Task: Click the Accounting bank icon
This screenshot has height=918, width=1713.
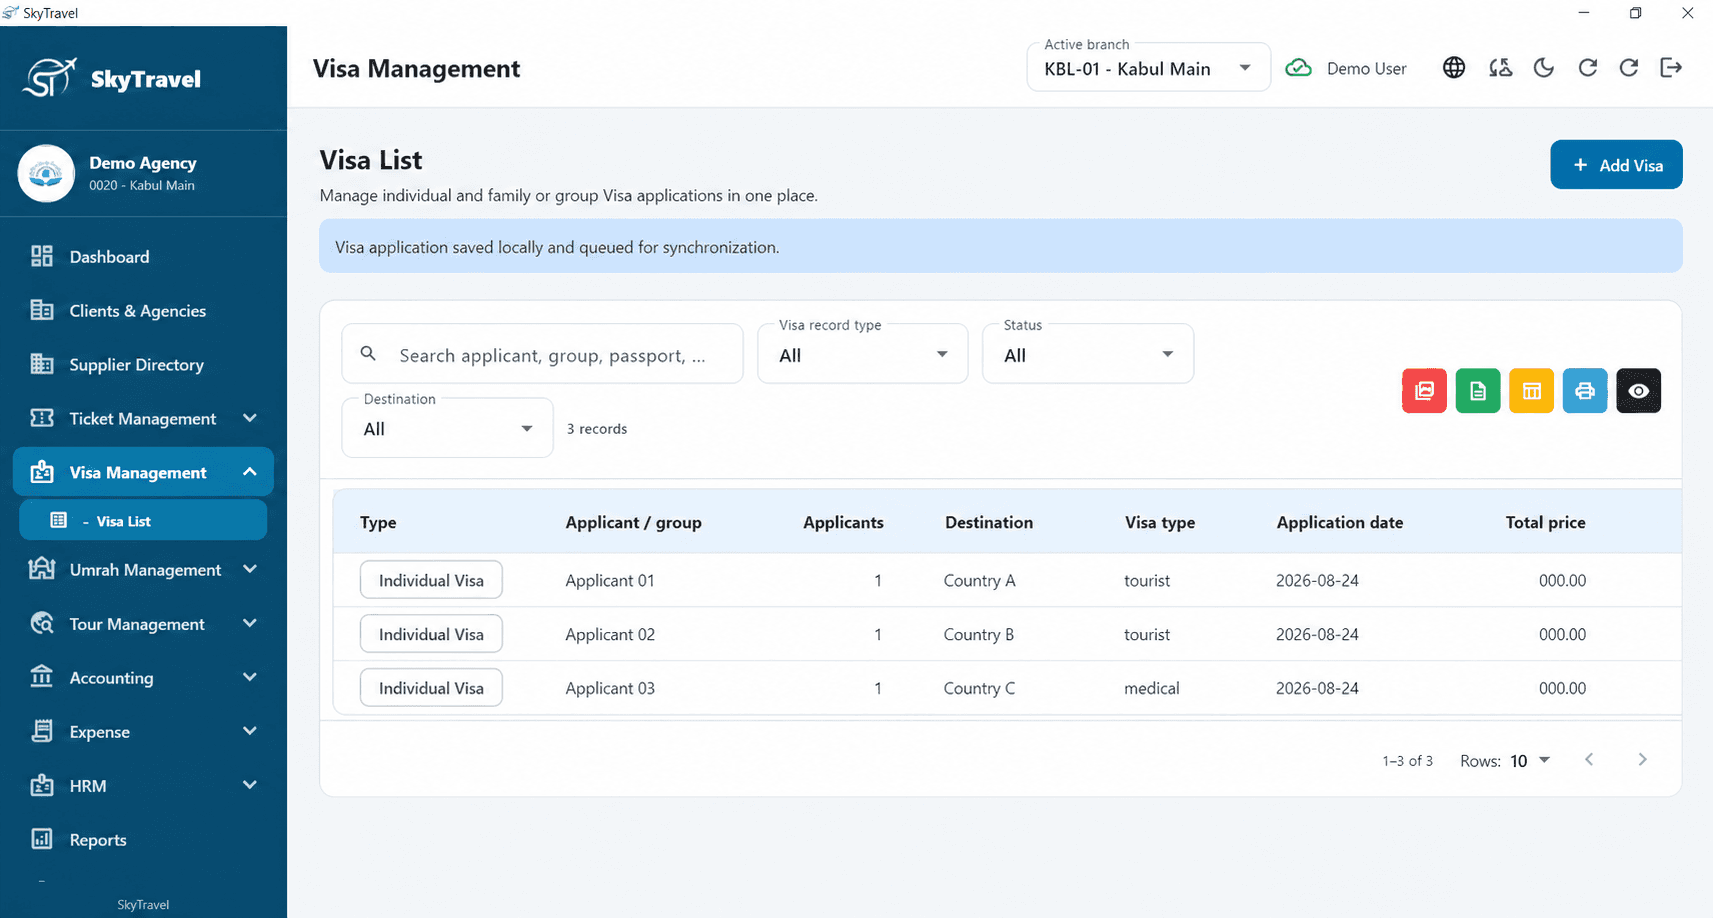Action: 42,677
